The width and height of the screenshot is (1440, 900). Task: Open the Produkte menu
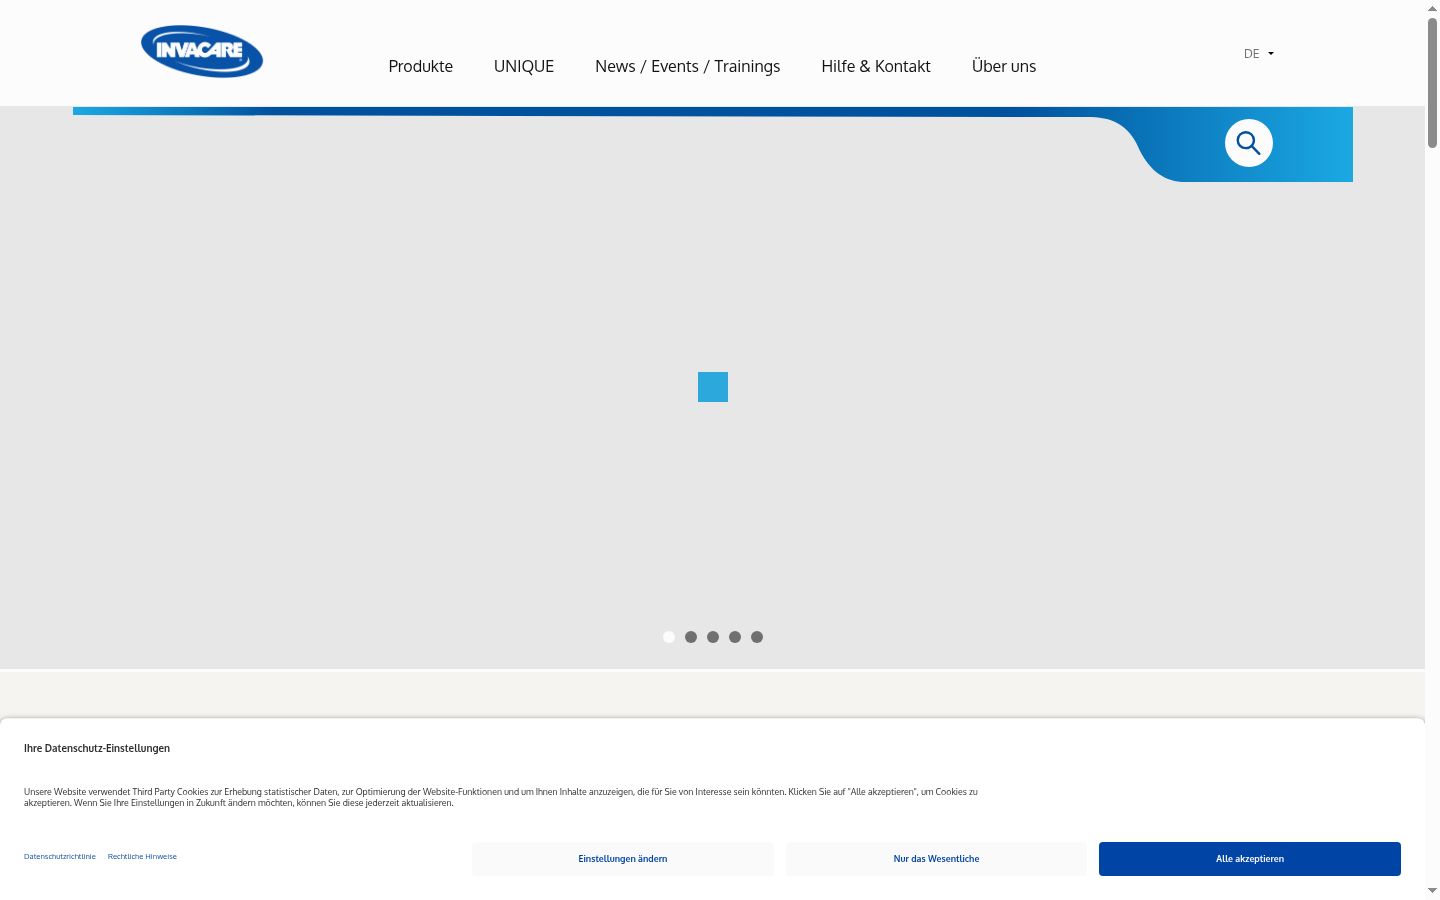420,66
